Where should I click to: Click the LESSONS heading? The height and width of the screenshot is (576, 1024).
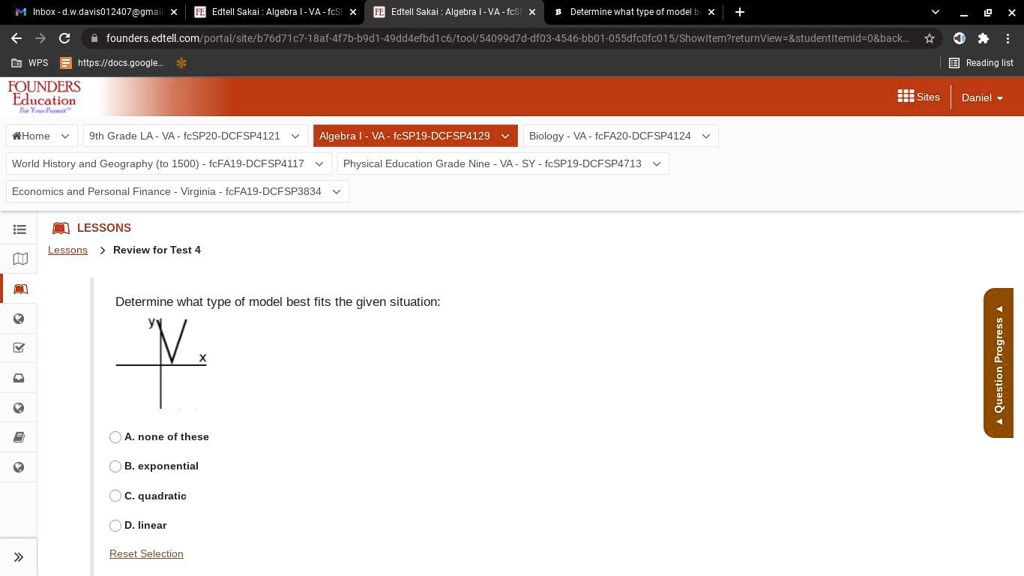pos(104,228)
